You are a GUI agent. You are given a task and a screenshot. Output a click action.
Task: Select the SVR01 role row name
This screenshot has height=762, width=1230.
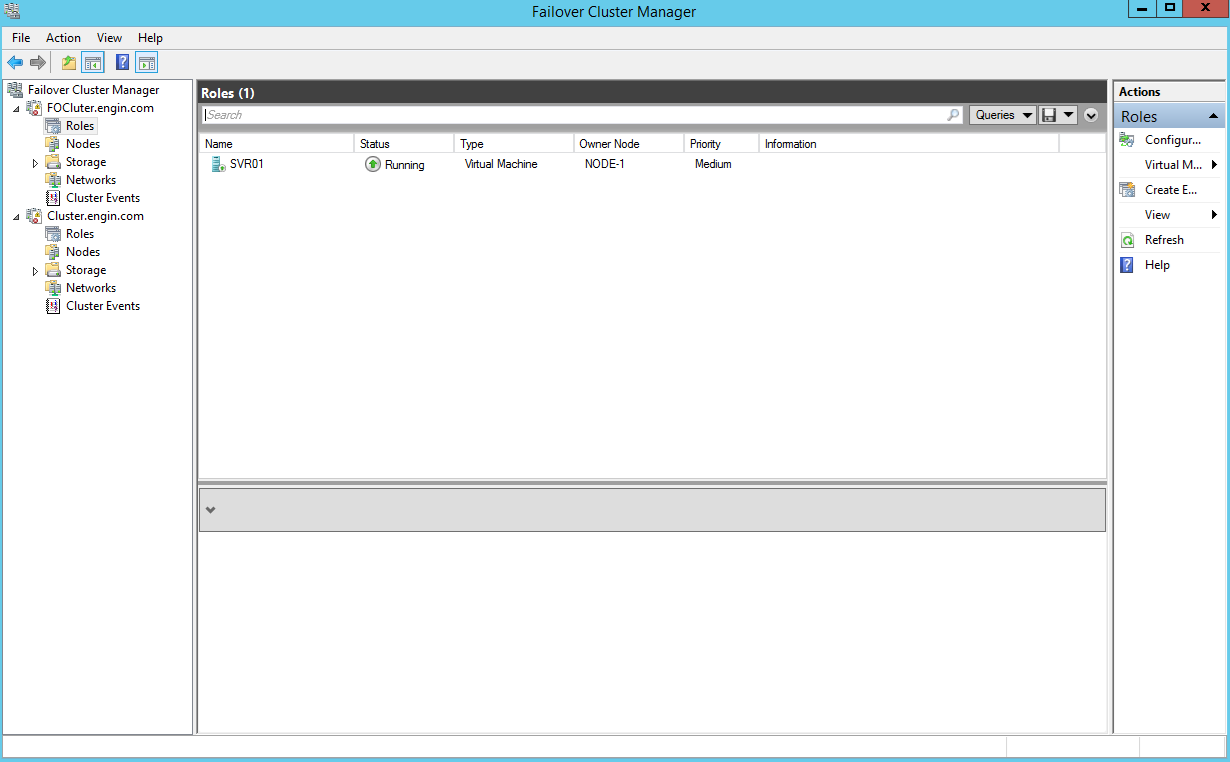(247, 164)
